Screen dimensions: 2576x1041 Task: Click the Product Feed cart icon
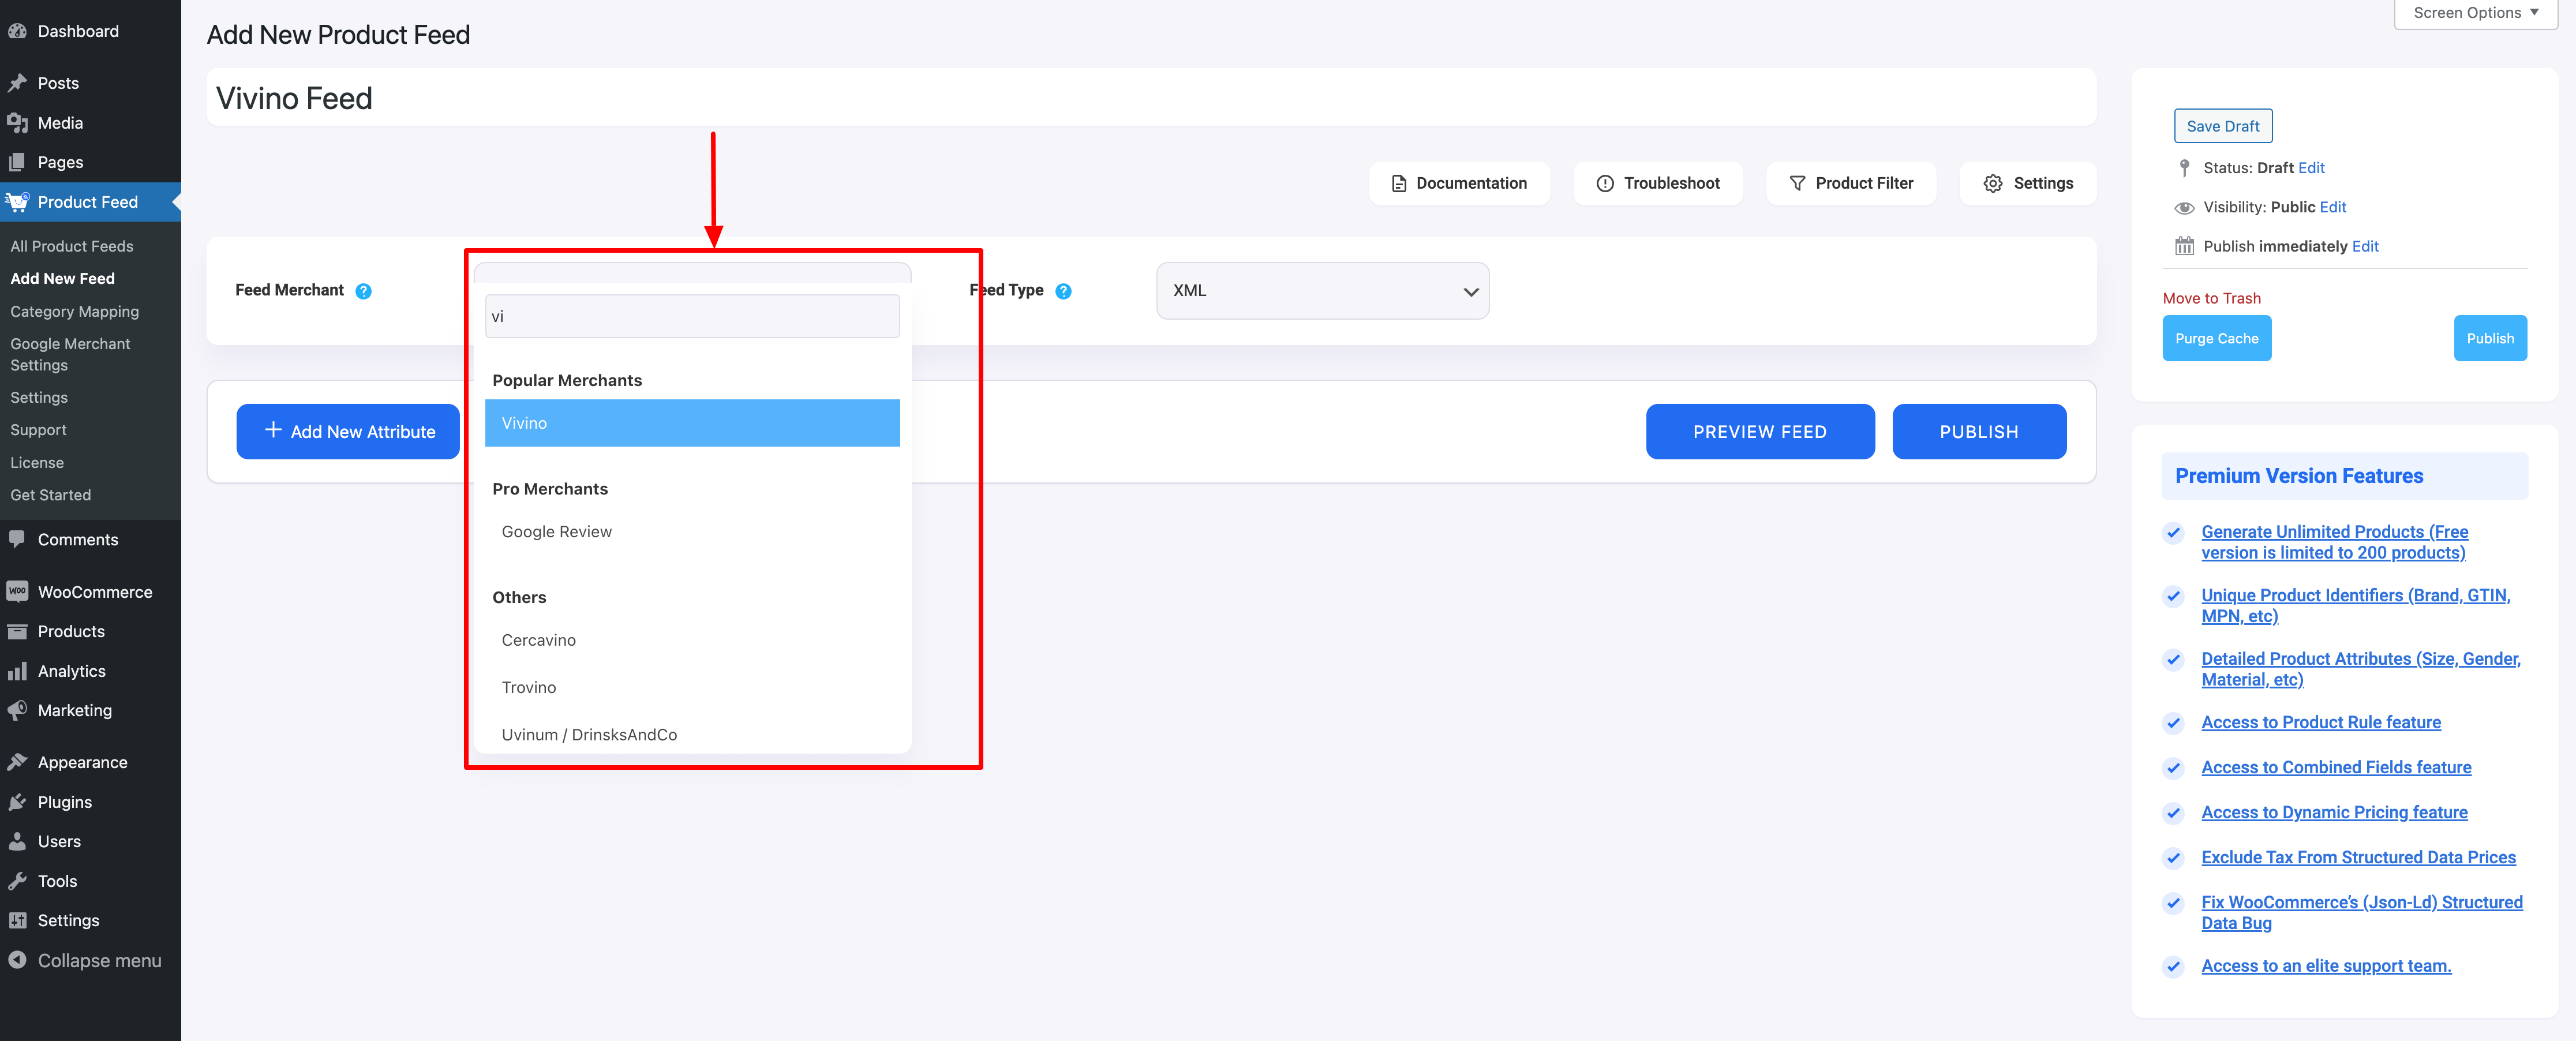17,202
